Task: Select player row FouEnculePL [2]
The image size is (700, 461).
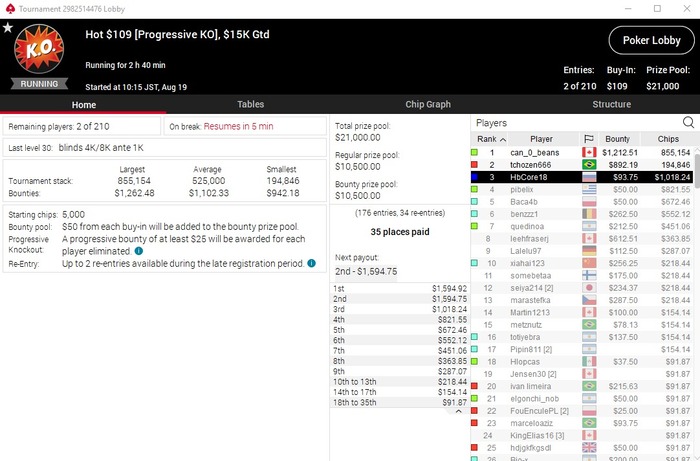Action: (x=582, y=411)
